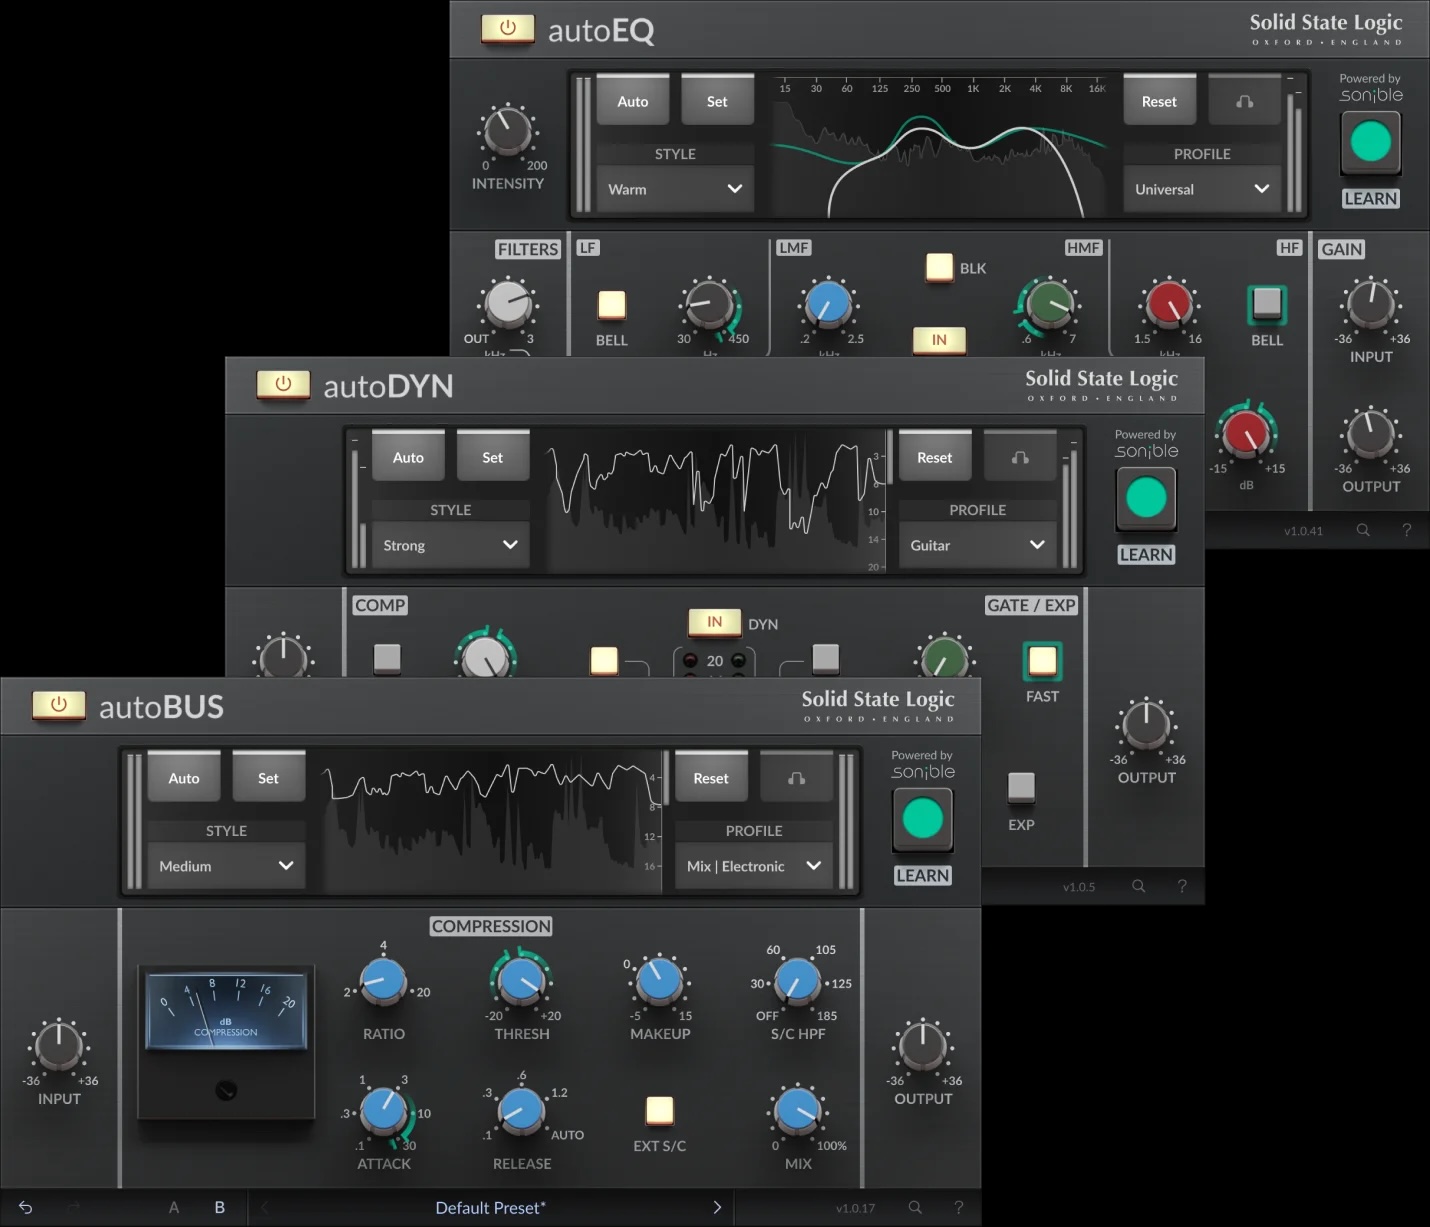
Task: Click the next preset arrow beside Default Preset
Action: [x=717, y=1207]
